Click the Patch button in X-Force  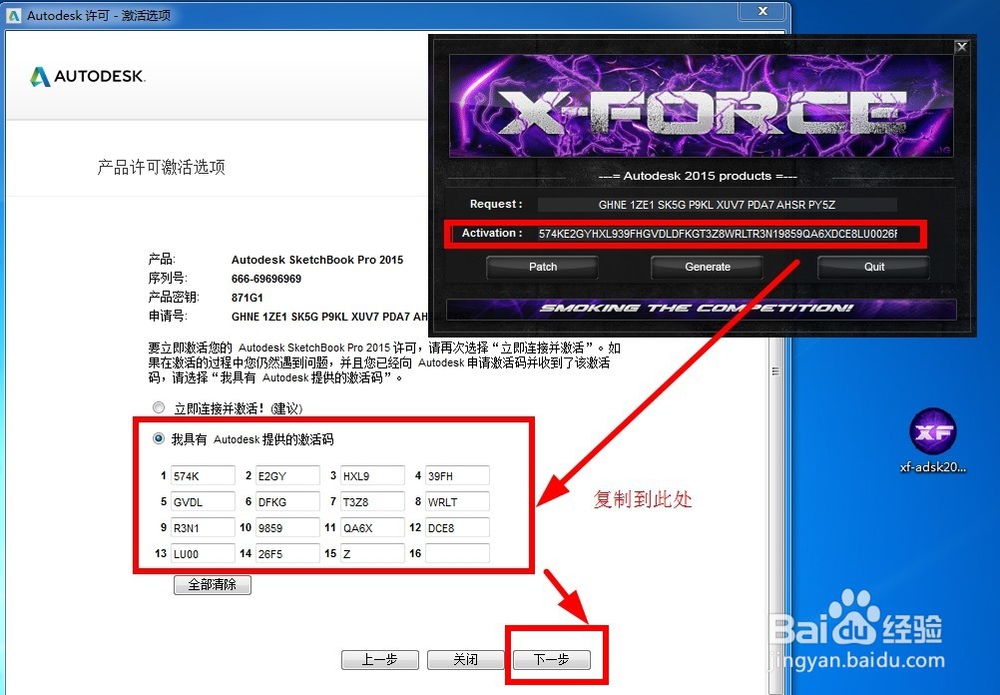[x=542, y=267]
